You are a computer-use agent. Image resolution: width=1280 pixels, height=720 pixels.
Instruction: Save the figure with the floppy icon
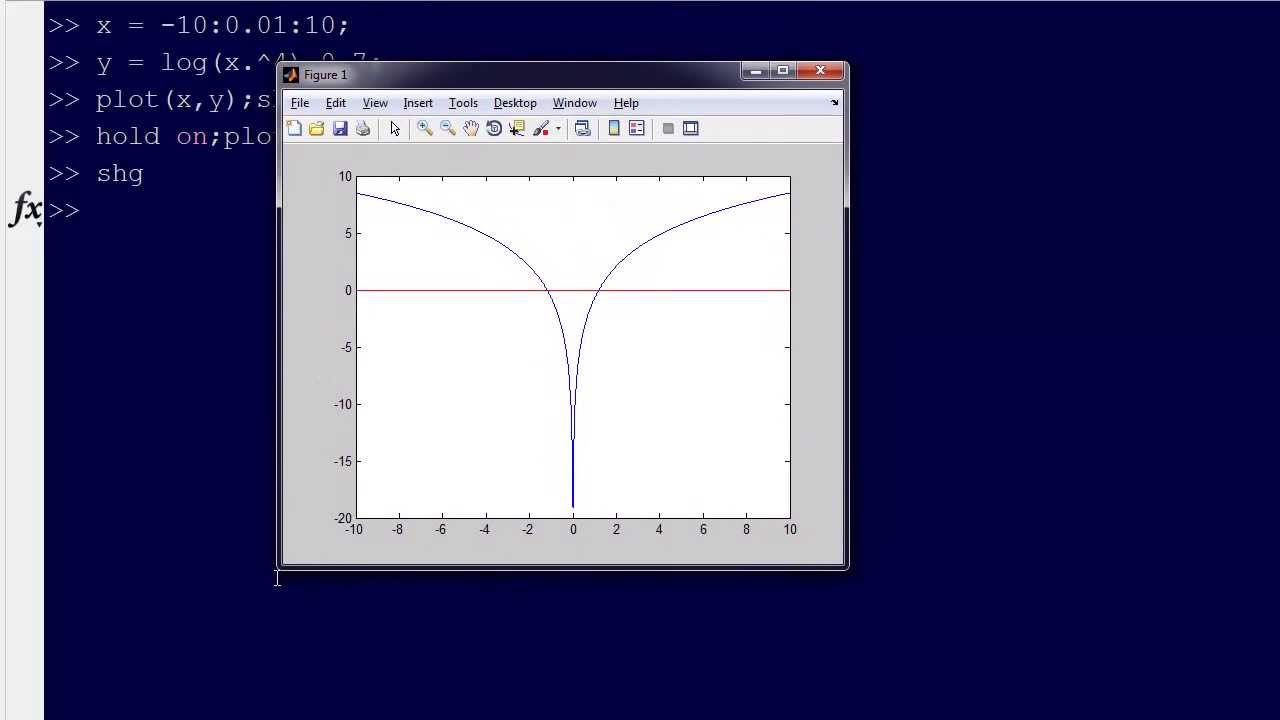click(x=340, y=128)
